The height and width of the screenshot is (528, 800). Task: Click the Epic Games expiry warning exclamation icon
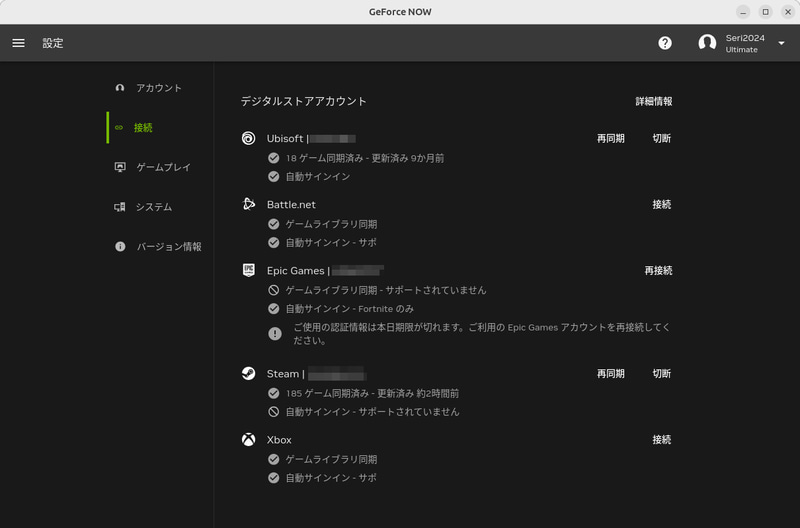(274, 334)
